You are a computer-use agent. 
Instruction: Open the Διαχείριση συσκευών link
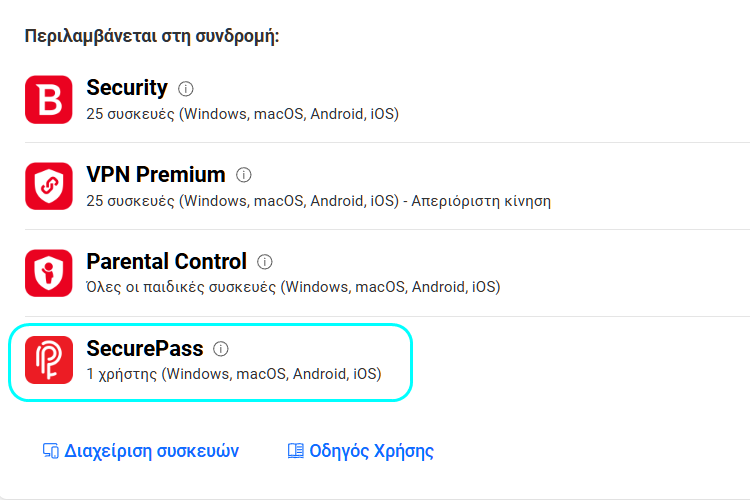pyautogui.click(x=152, y=451)
